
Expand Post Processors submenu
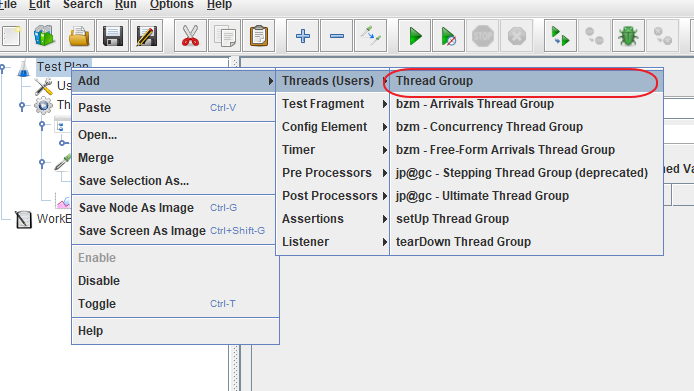coord(333,196)
